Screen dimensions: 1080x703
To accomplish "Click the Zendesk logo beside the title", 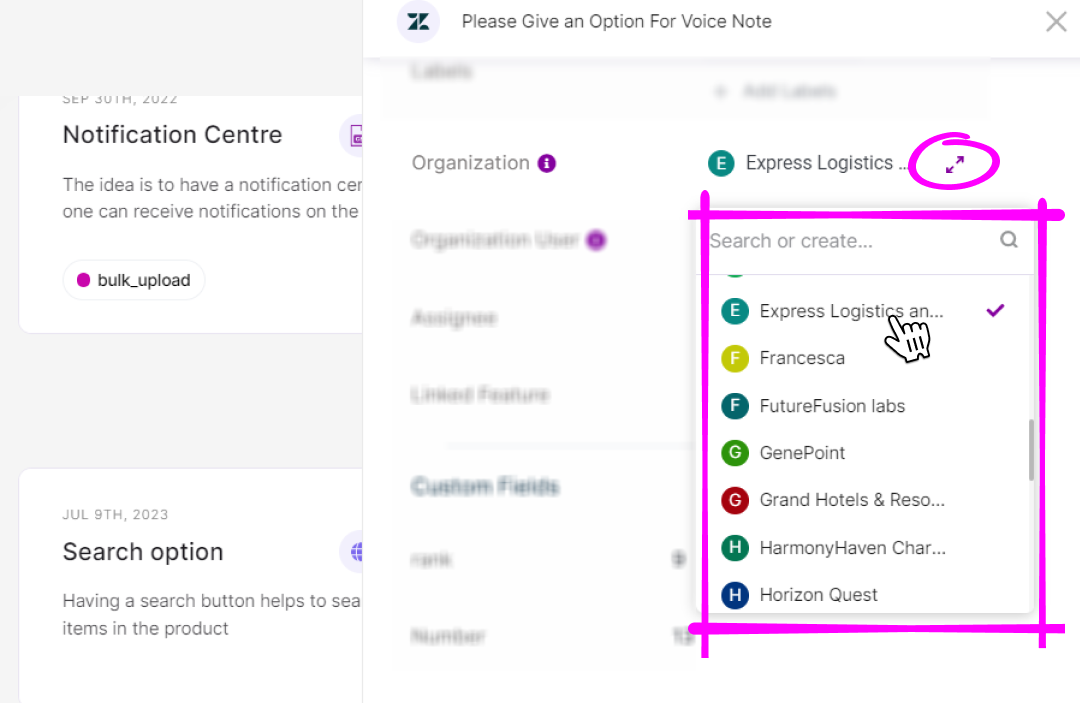I will click(418, 21).
